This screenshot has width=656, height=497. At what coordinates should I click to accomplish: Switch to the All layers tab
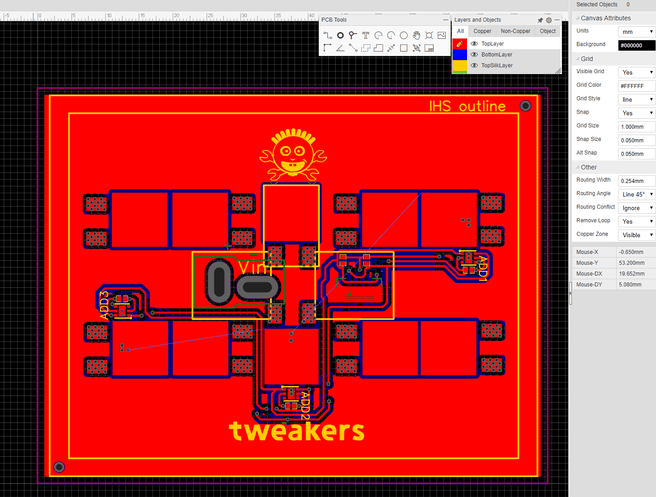click(x=460, y=31)
